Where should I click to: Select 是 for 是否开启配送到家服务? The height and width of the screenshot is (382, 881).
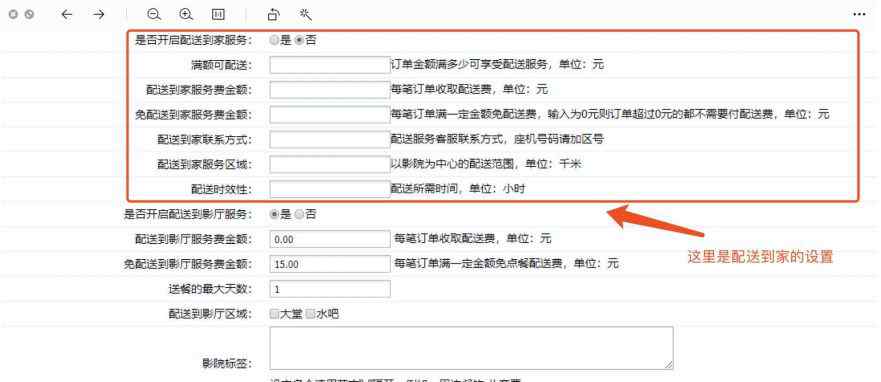[274, 40]
